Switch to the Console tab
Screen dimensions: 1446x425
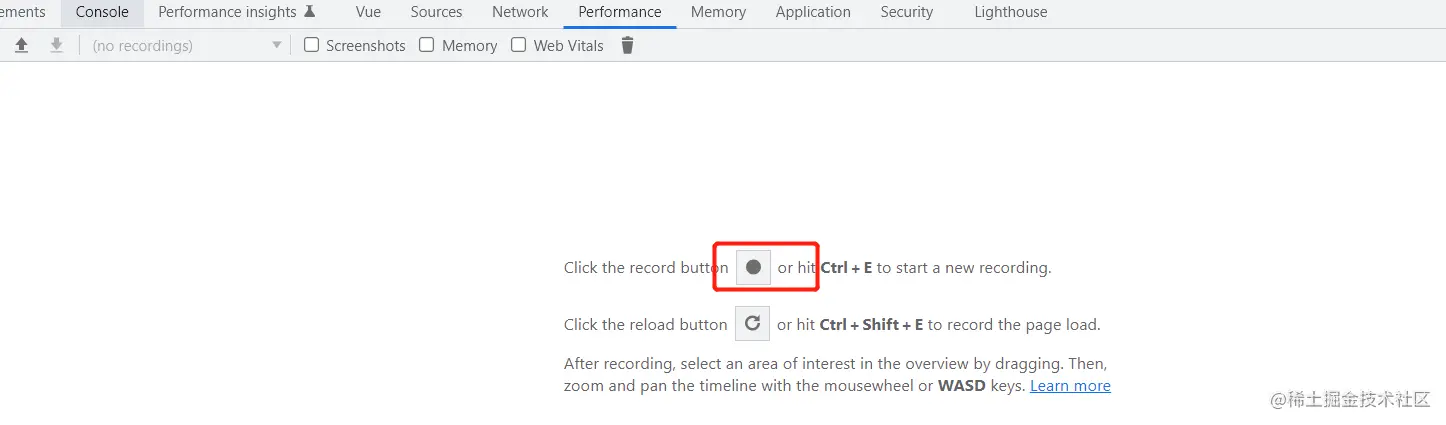tap(102, 12)
